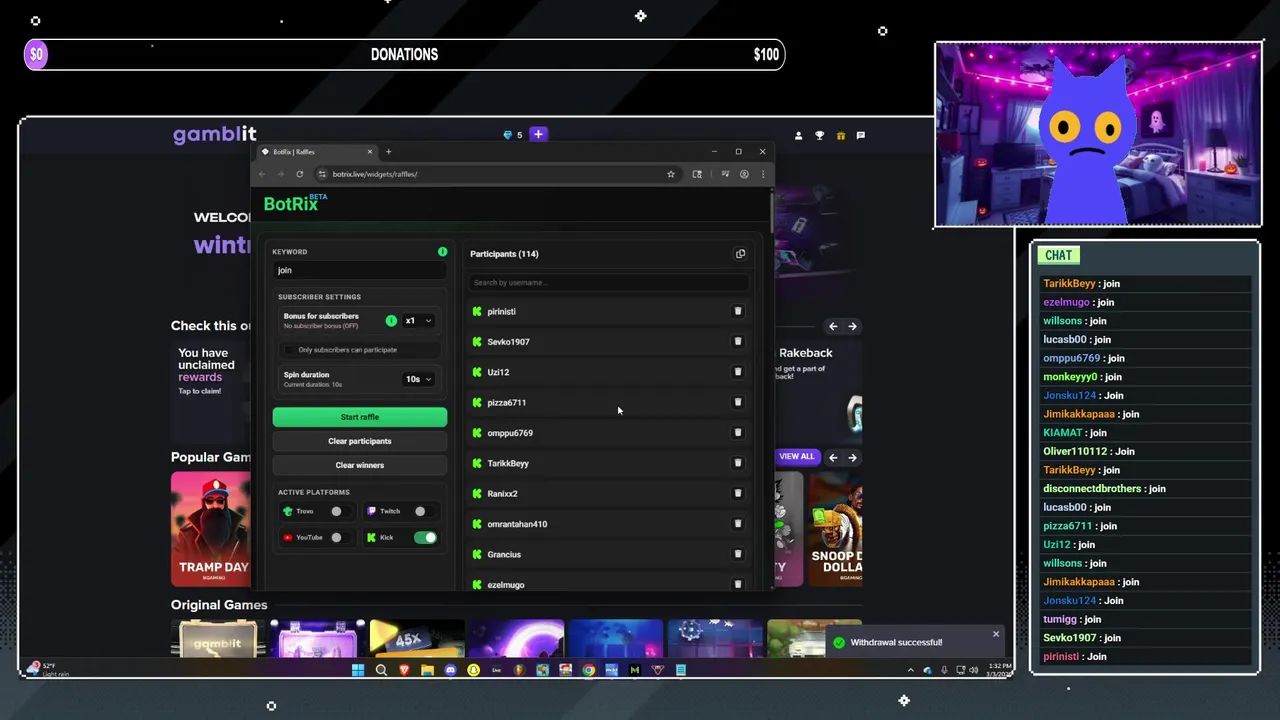Click Clear winners
This screenshot has height=720, width=1280.
360,465
